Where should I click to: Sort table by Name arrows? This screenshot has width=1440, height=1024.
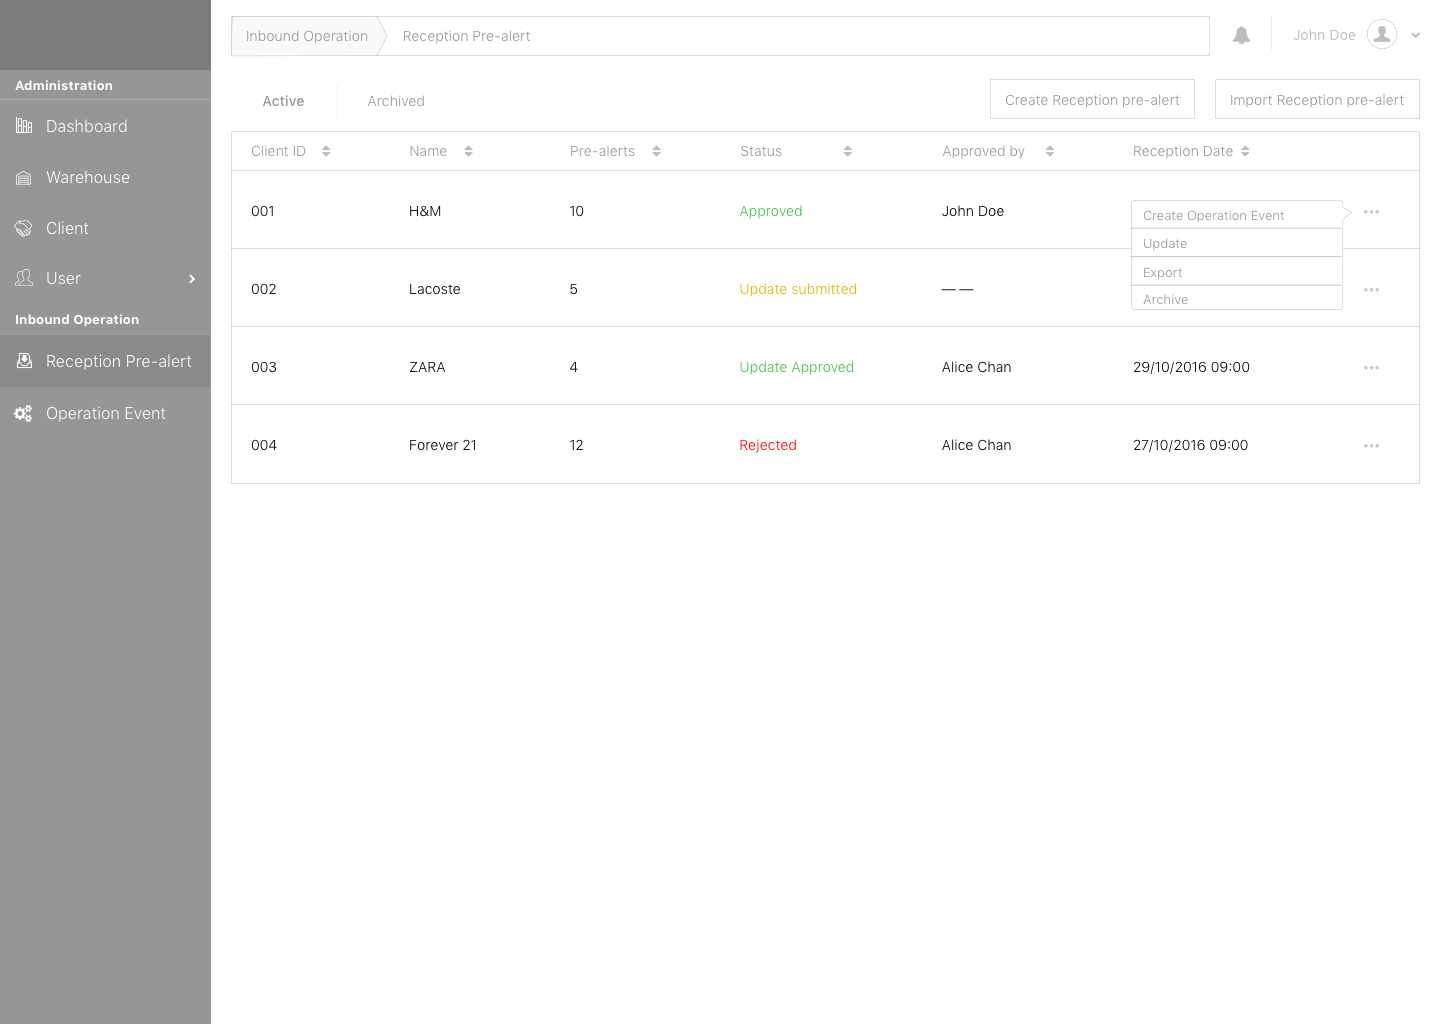coord(468,151)
